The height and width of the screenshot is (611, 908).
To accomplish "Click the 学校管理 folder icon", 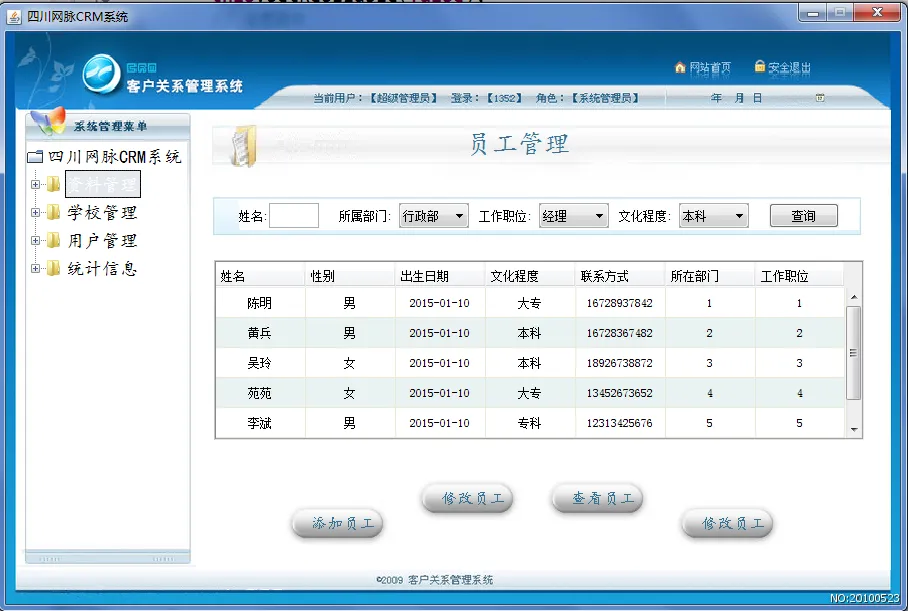I will 54,212.
